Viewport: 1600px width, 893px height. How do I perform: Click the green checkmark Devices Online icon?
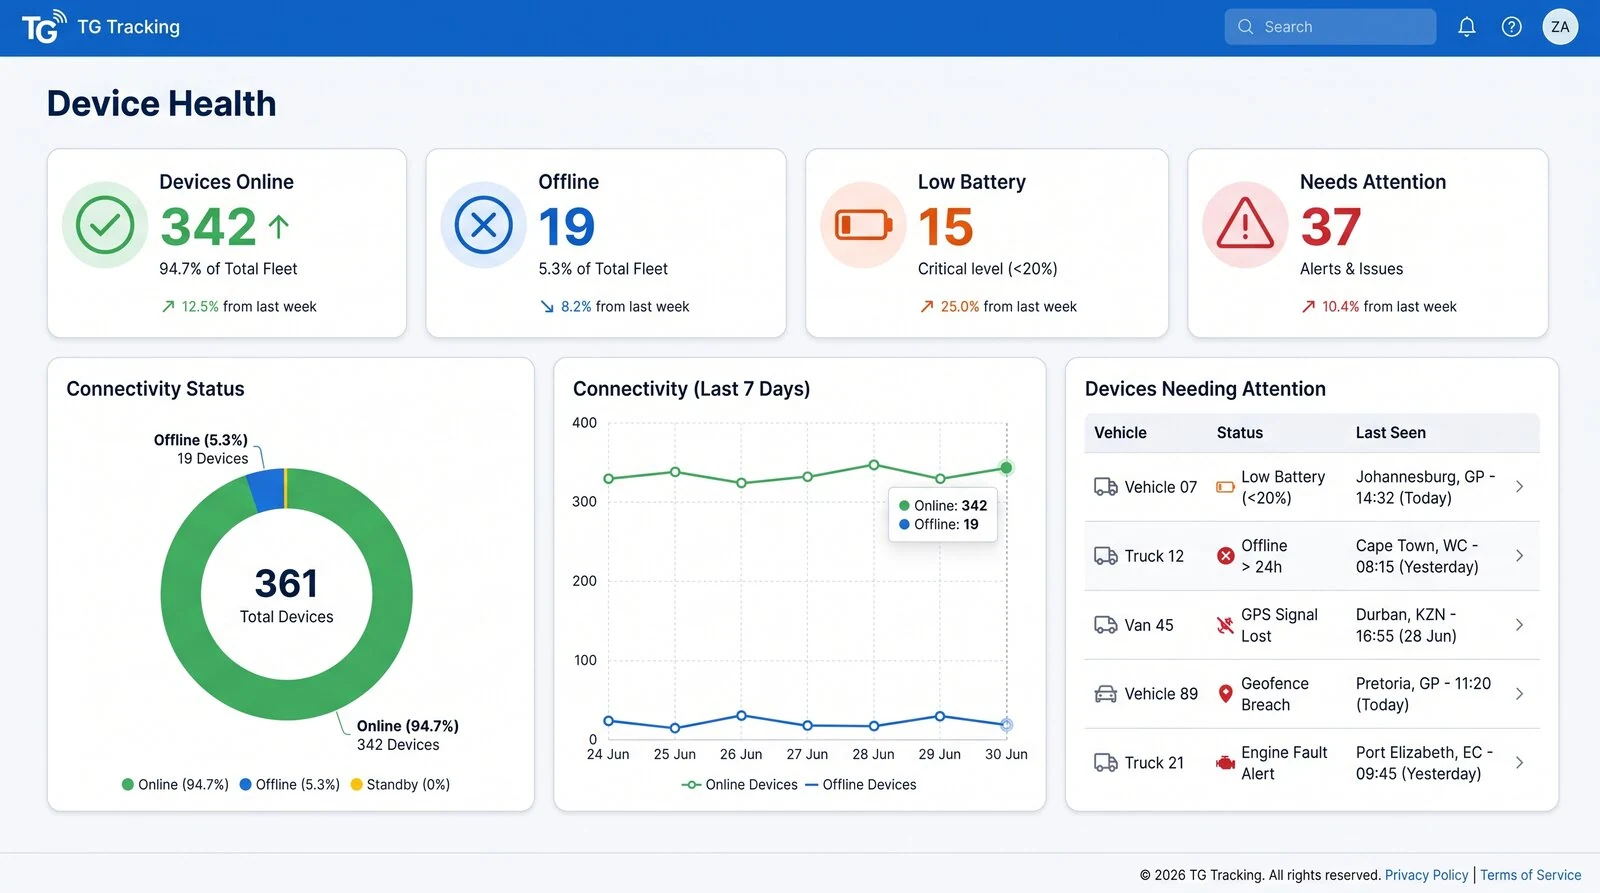click(105, 225)
